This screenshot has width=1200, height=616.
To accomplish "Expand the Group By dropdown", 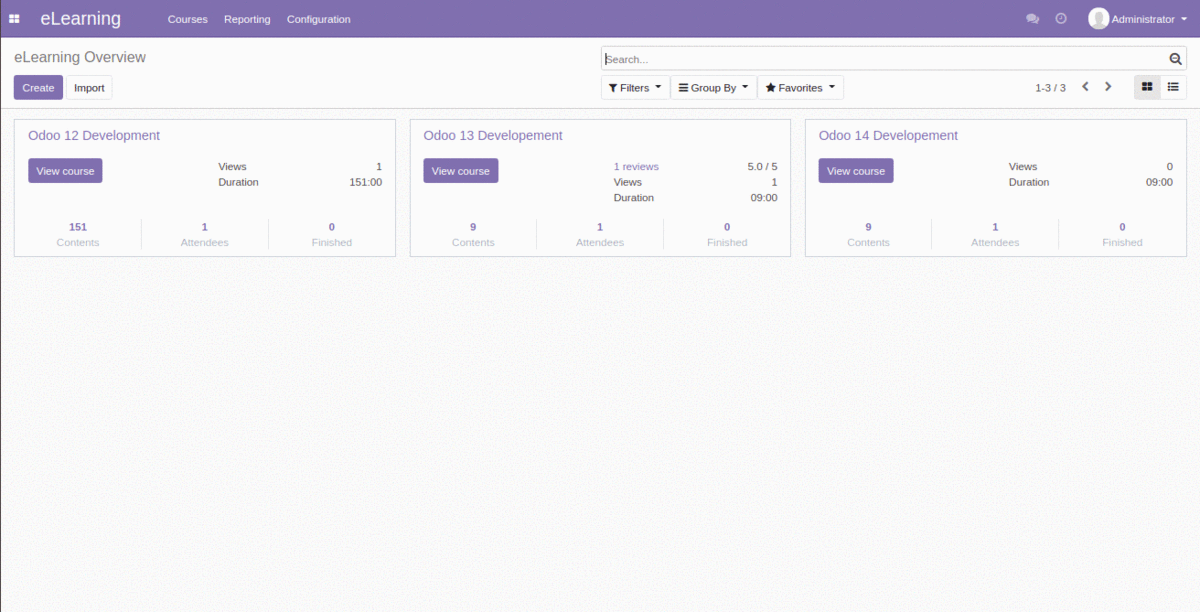I will [713, 88].
